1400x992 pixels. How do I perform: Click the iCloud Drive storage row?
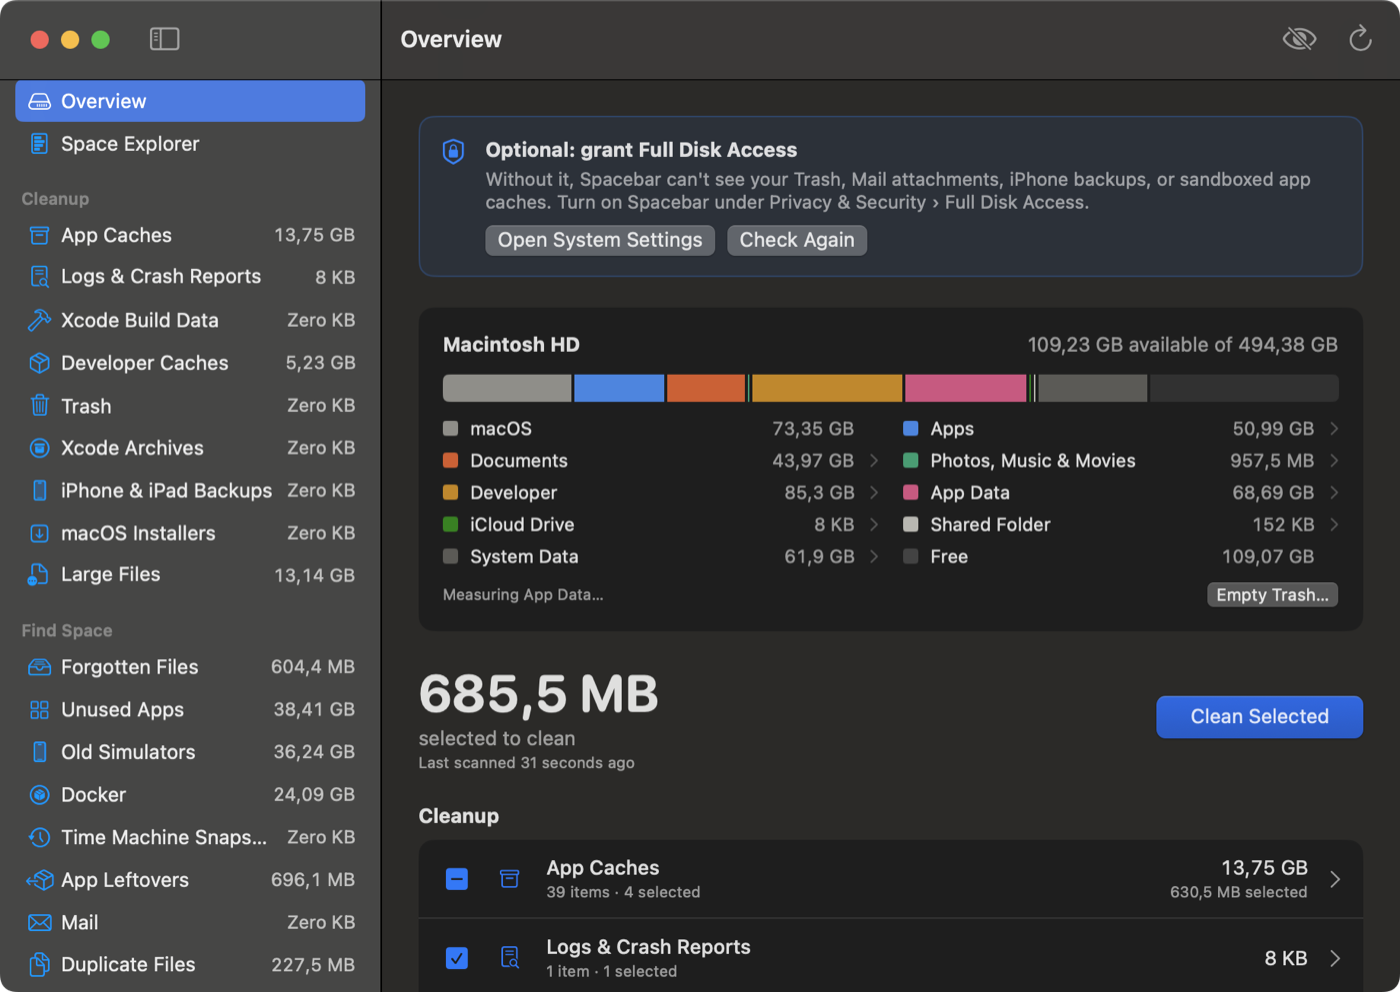click(661, 525)
